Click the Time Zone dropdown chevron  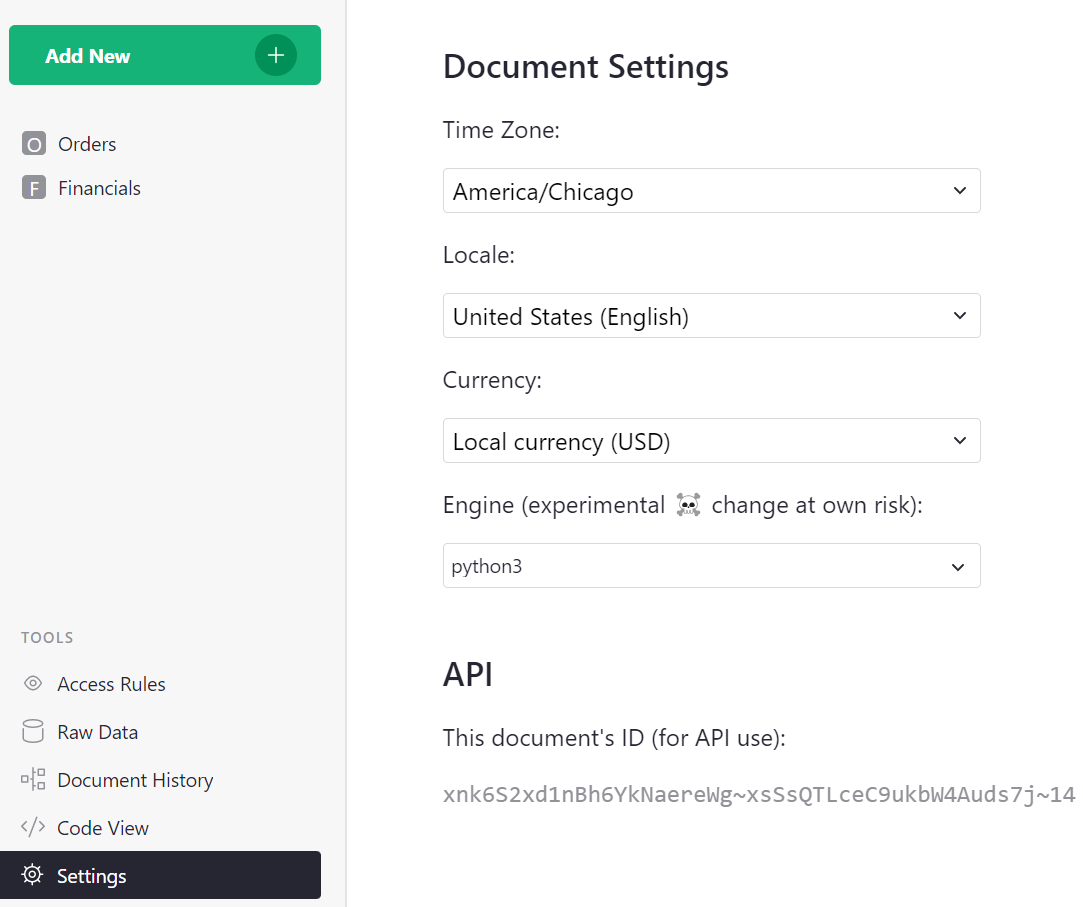959,190
